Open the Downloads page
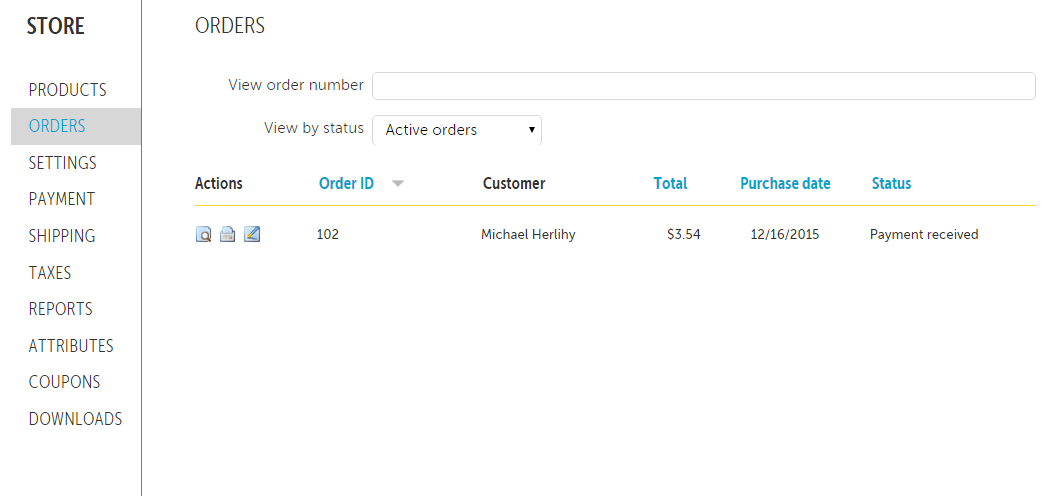This screenshot has height=496, width=1062. [x=75, y=419]
